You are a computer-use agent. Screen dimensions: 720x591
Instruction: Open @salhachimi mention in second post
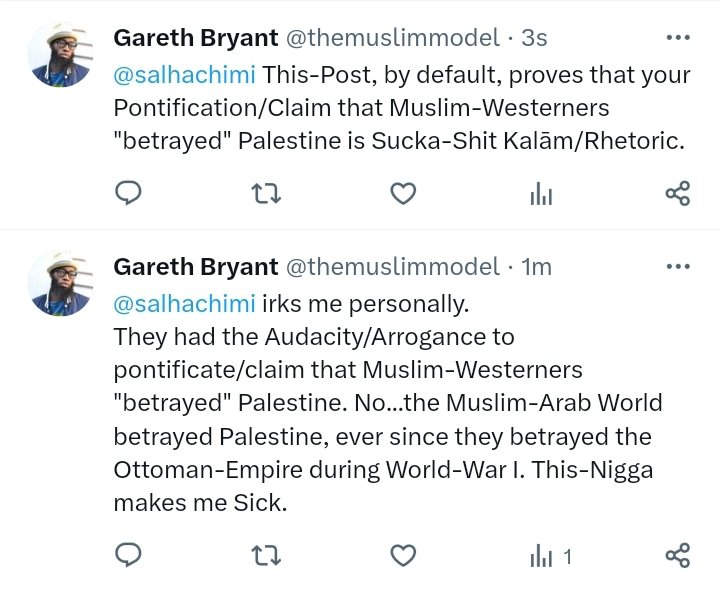(x=184, y=301)
